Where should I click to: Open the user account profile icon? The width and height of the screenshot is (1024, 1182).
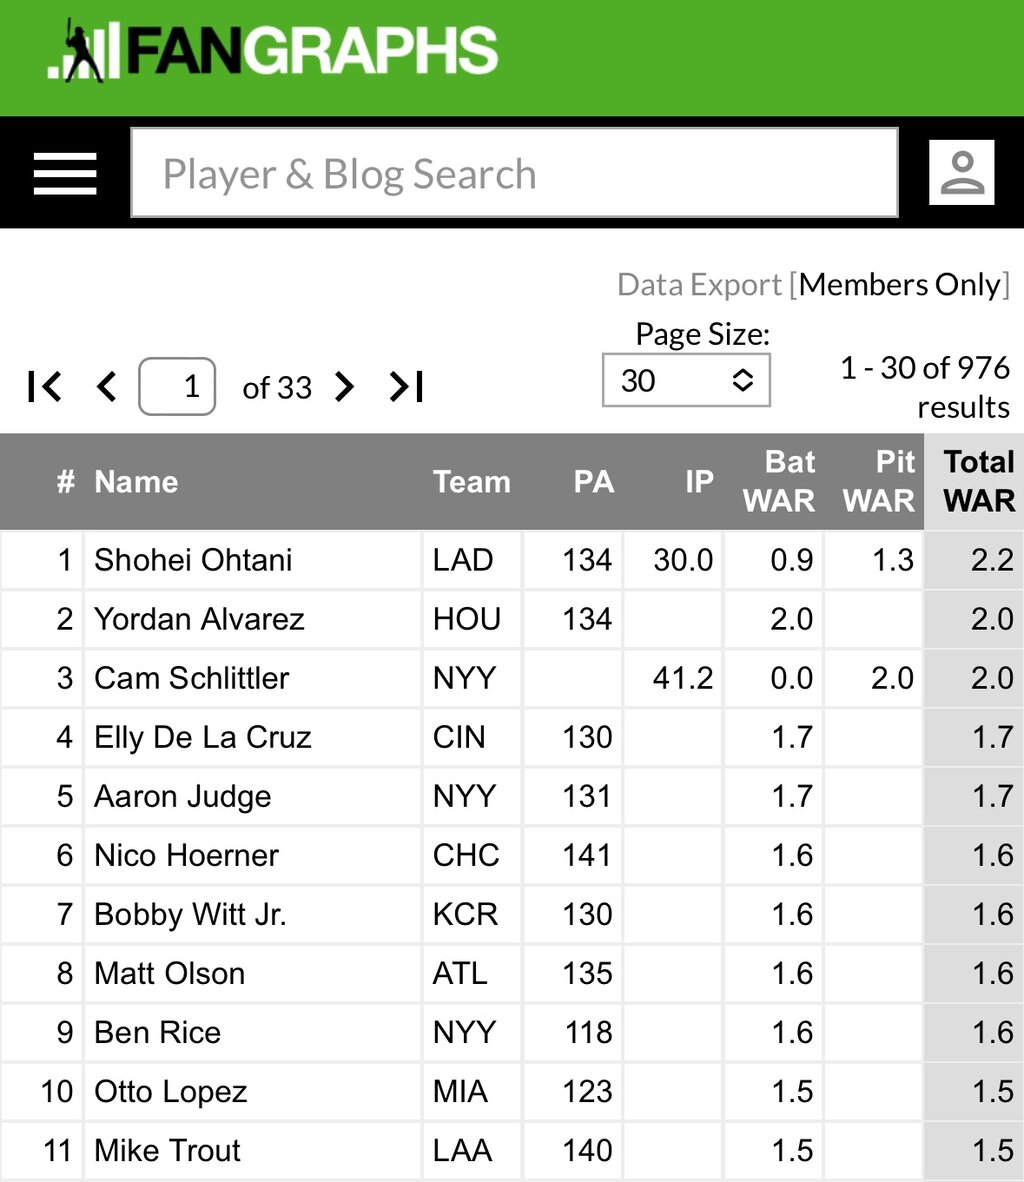click(x=961, y=173)
